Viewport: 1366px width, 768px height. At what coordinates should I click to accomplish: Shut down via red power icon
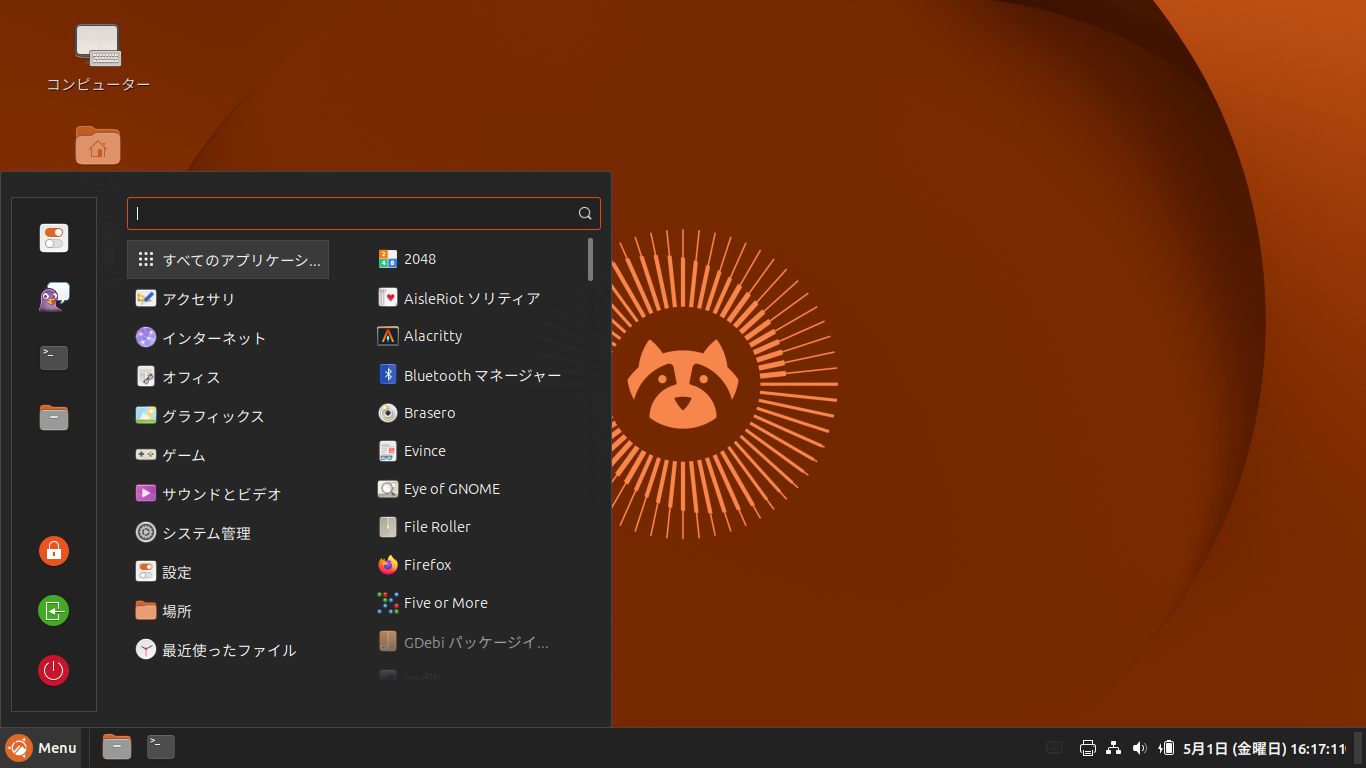54,670
